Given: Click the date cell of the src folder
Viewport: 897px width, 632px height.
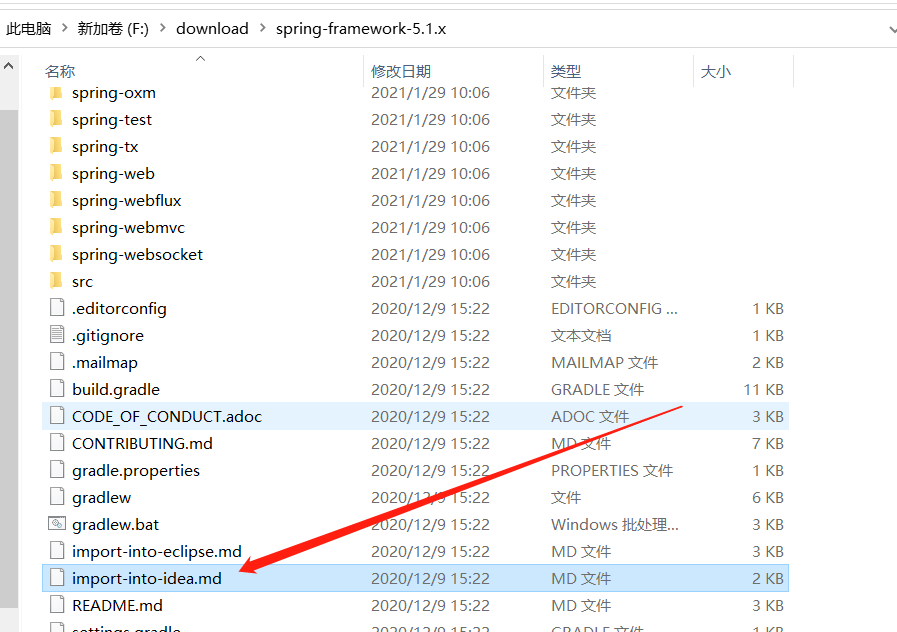Looking at the screenshot, I should (x=430, y=281).
